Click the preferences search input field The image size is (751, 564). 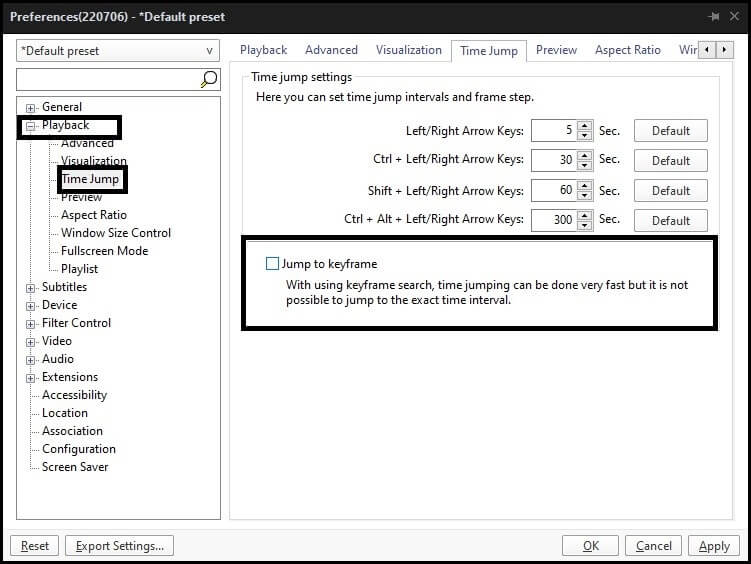108,79
